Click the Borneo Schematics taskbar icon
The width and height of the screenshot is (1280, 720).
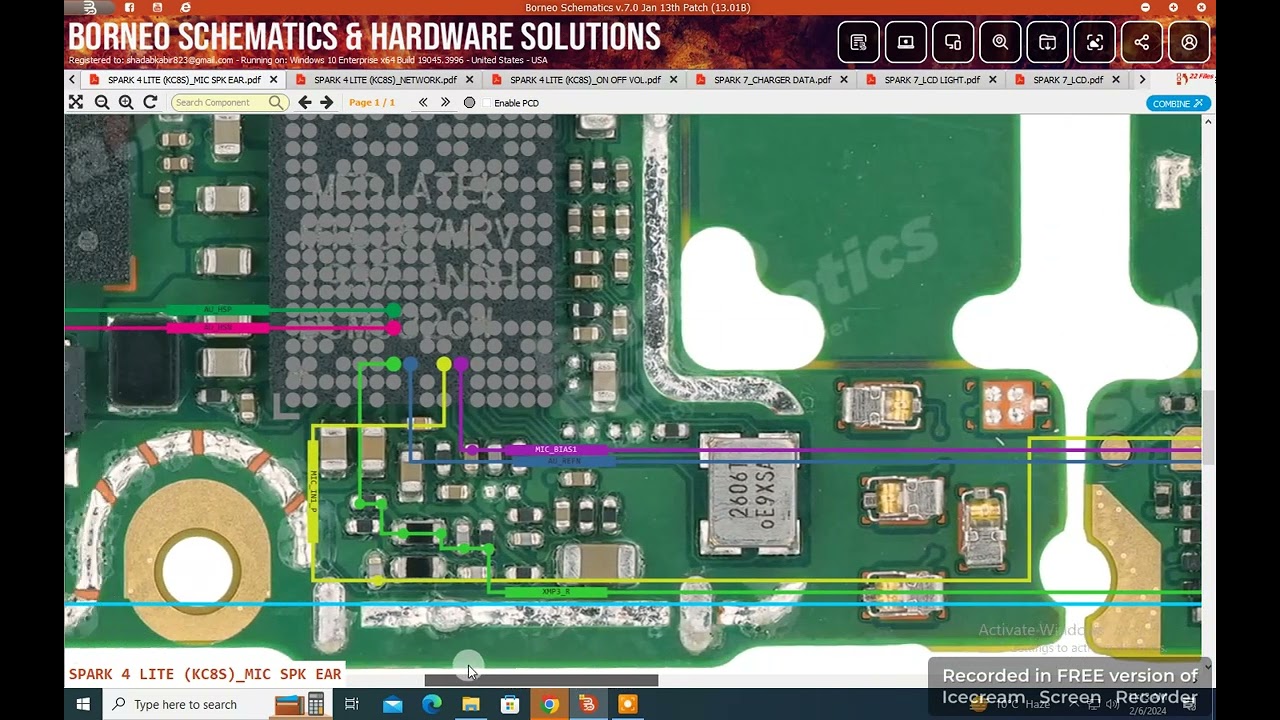pos(588,704)
